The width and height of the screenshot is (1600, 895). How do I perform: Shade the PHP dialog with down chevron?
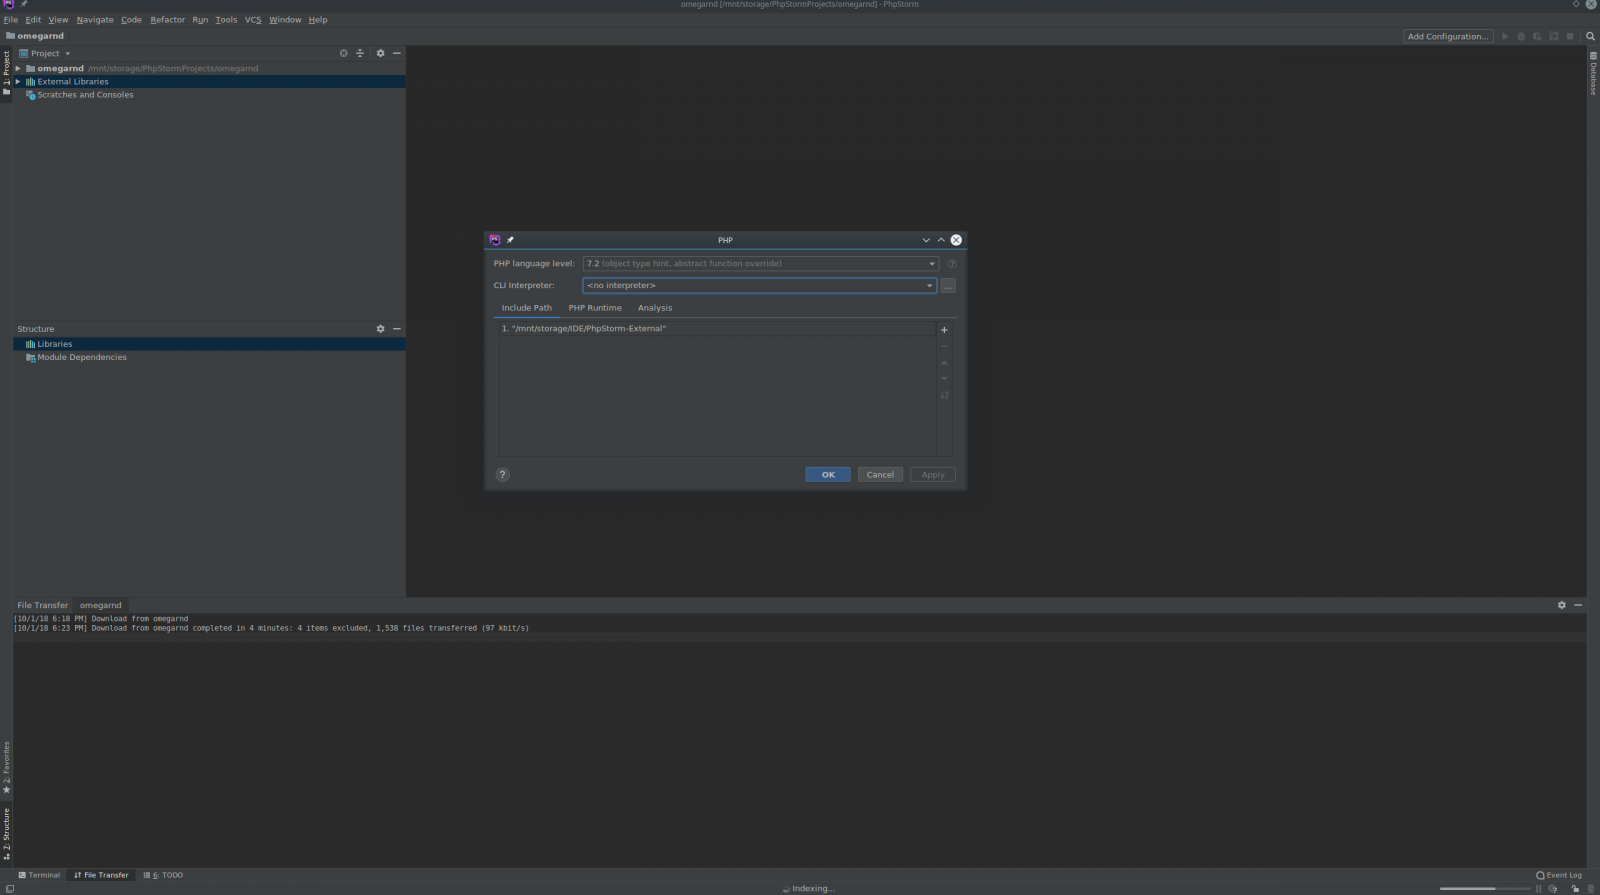(926, 240)
